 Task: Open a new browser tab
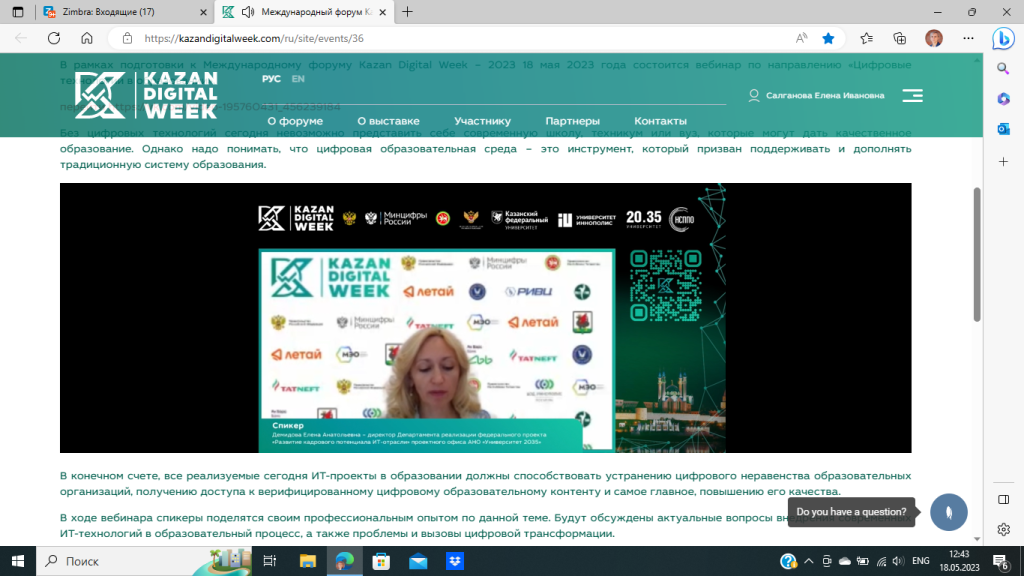tap(408, 12)
